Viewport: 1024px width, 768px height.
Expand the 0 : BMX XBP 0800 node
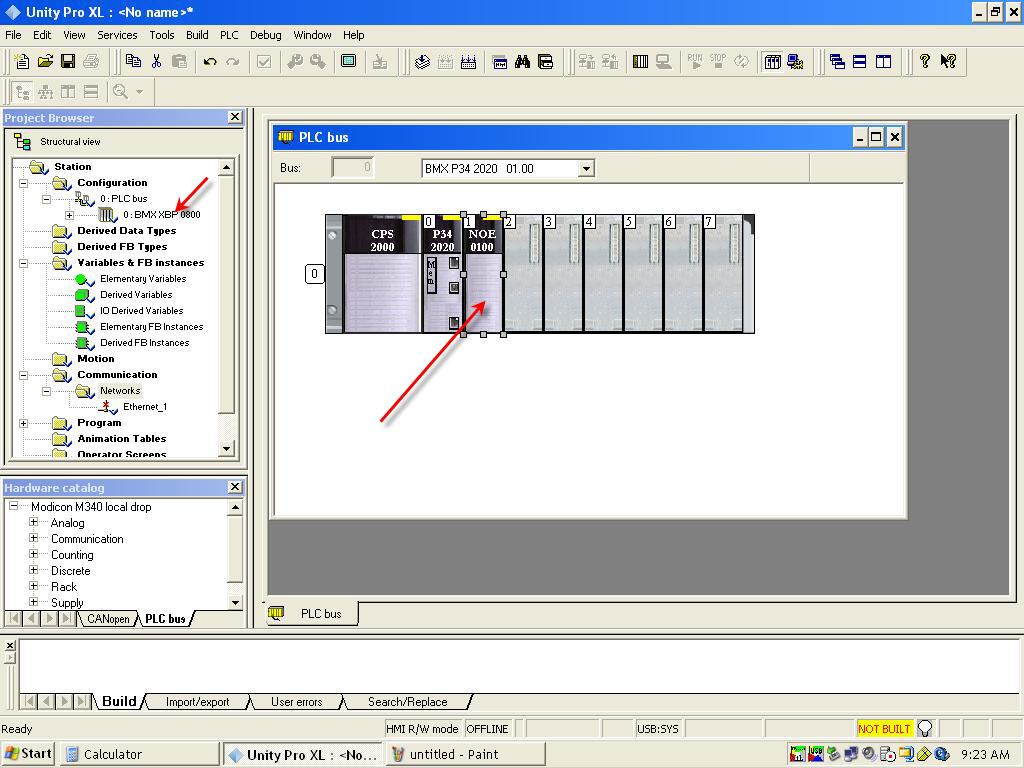tap(69, 215)
